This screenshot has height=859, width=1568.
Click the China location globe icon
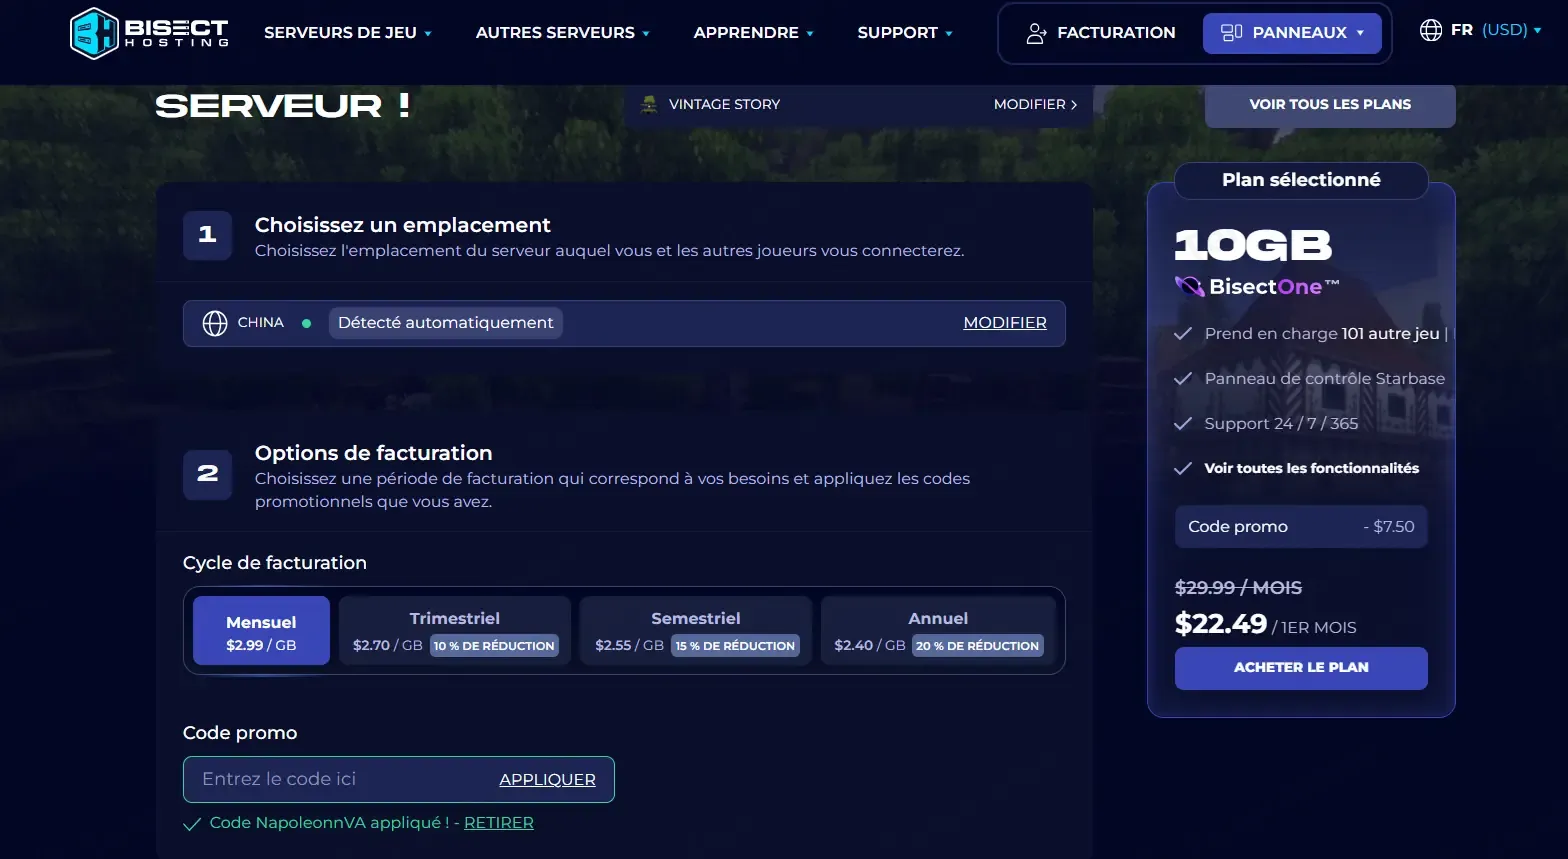(215, 323)
